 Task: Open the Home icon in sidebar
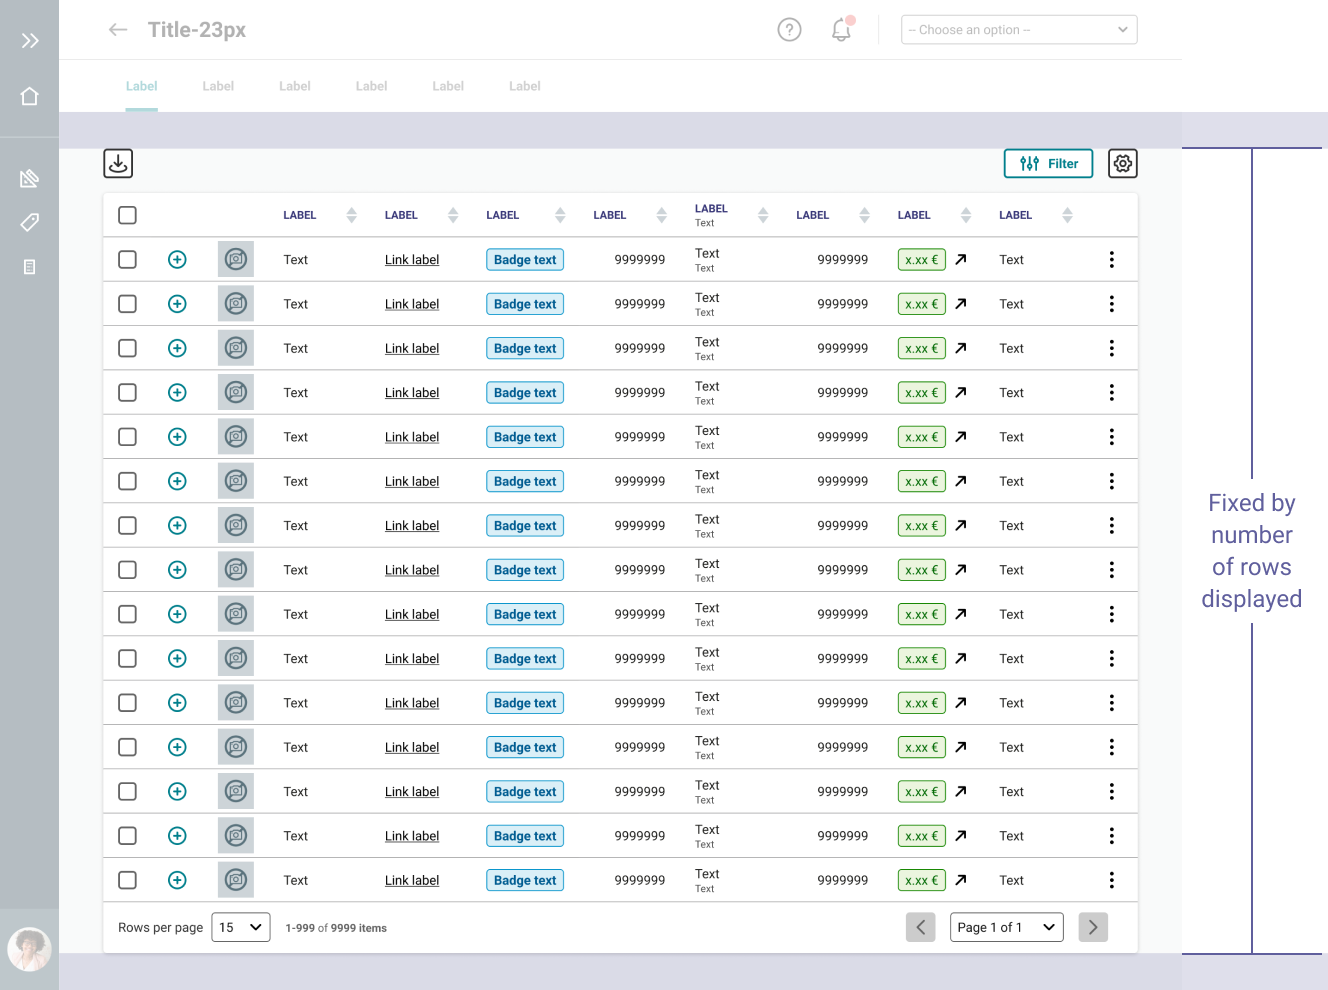tap(30, 96)
